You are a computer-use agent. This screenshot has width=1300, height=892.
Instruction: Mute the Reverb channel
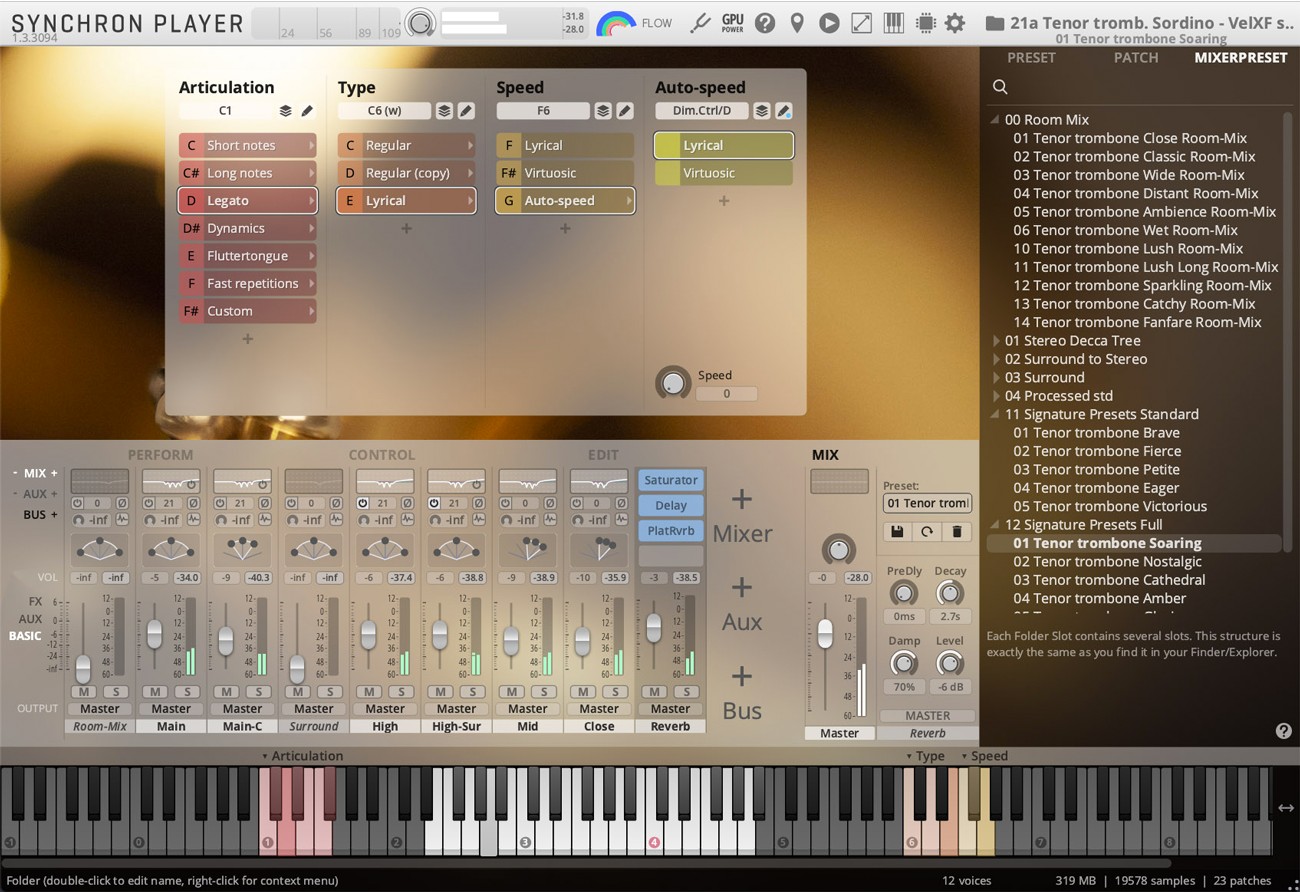tap(655, 692)
